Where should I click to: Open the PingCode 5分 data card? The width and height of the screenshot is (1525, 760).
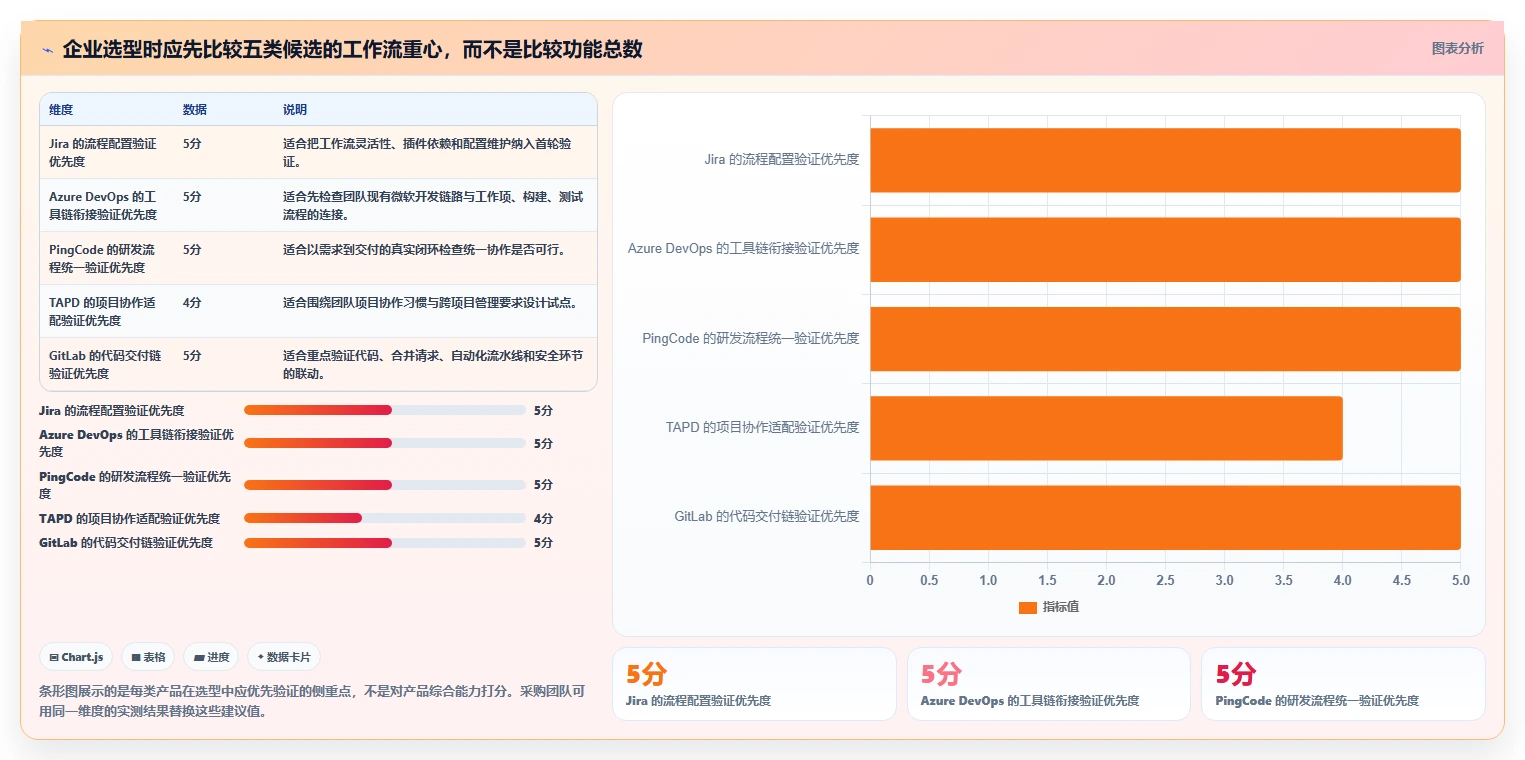tap(1343, 684)
